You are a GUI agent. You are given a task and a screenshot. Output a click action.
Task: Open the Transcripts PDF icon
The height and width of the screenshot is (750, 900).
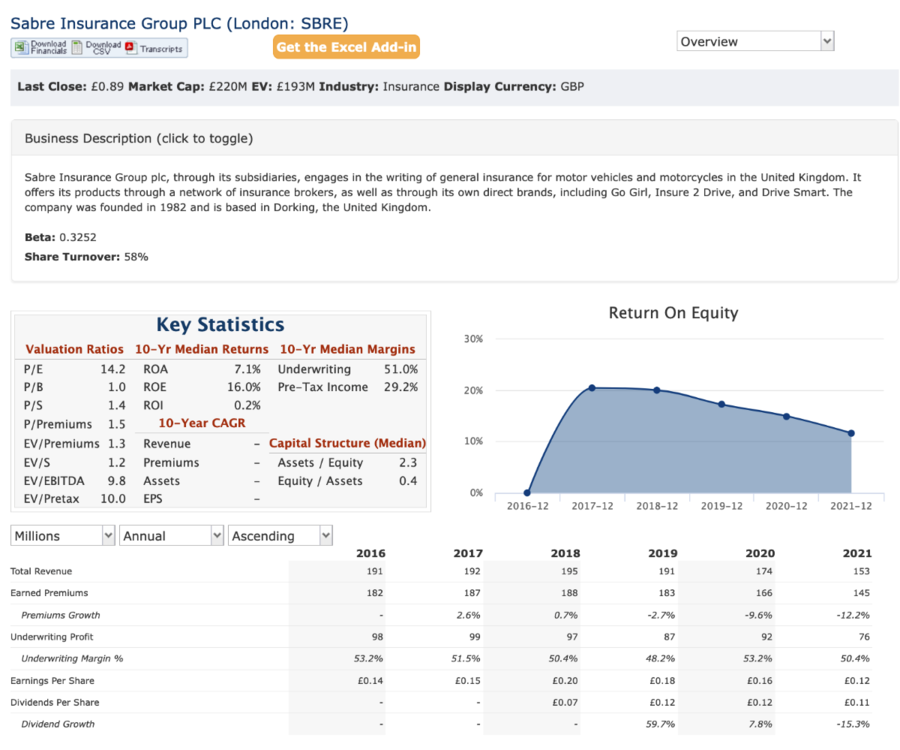(131, 48)
